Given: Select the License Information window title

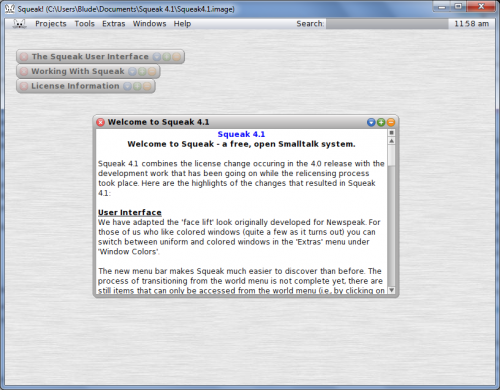Looking at the screenshot, I should pyautogui.click(x=75, y=86).
